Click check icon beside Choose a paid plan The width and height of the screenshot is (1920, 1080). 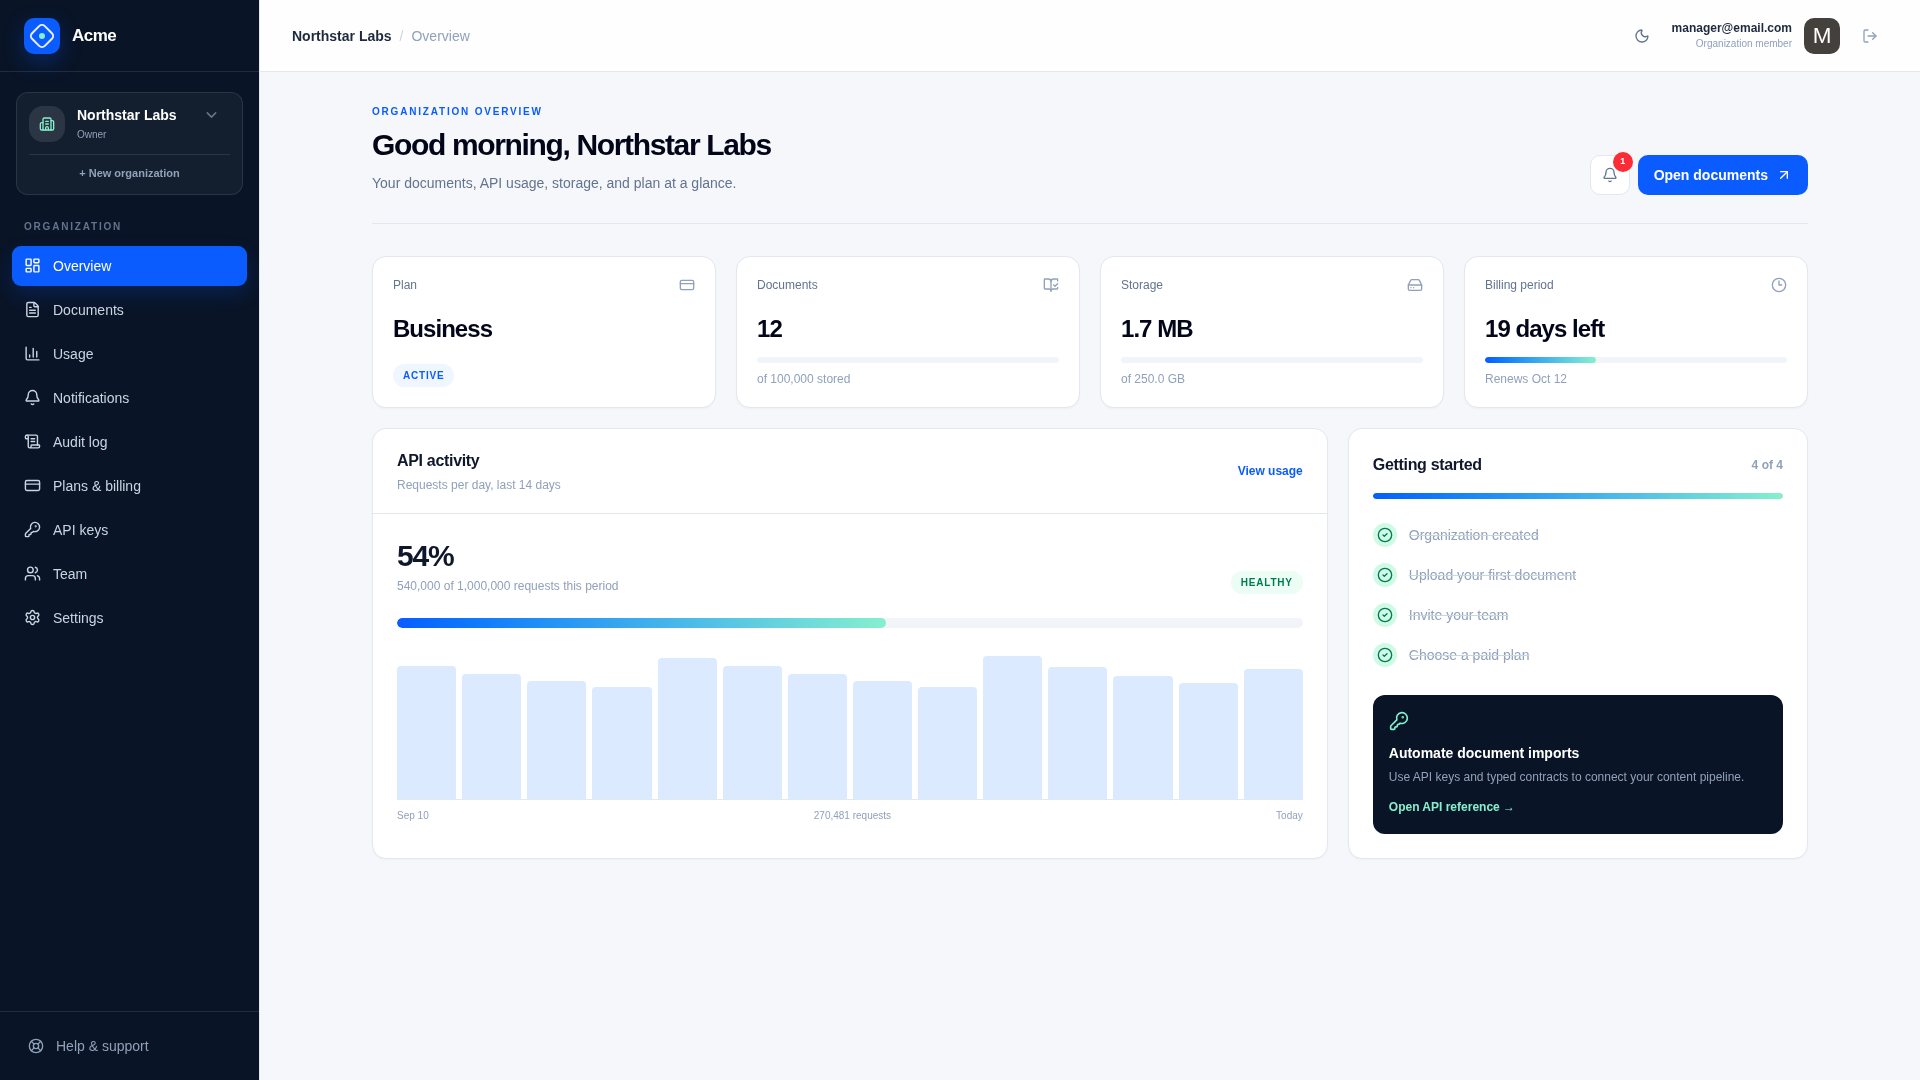coord(1385,655)
